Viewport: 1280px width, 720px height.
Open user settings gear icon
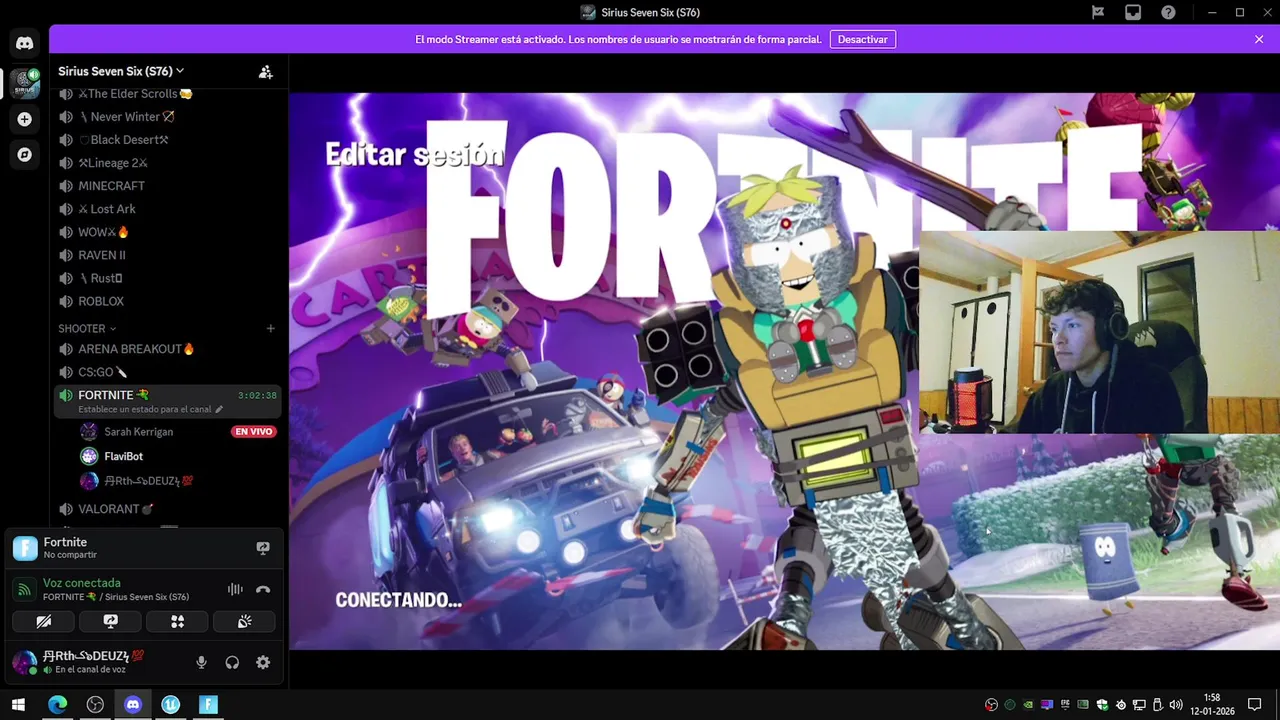click(x=263, y=662)
